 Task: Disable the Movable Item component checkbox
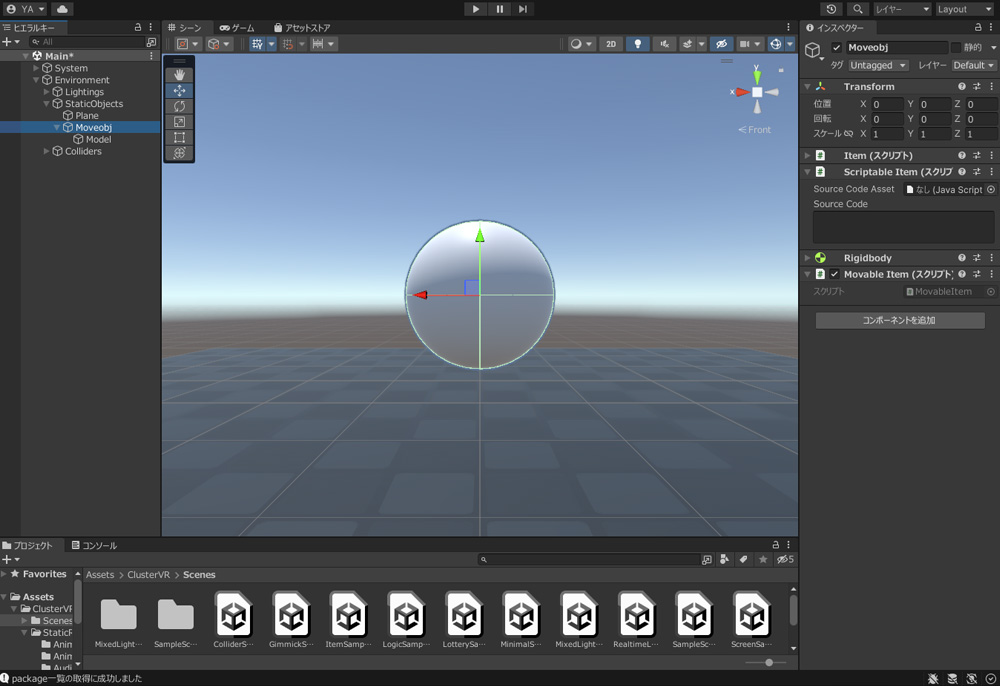(x=834, y=274)
